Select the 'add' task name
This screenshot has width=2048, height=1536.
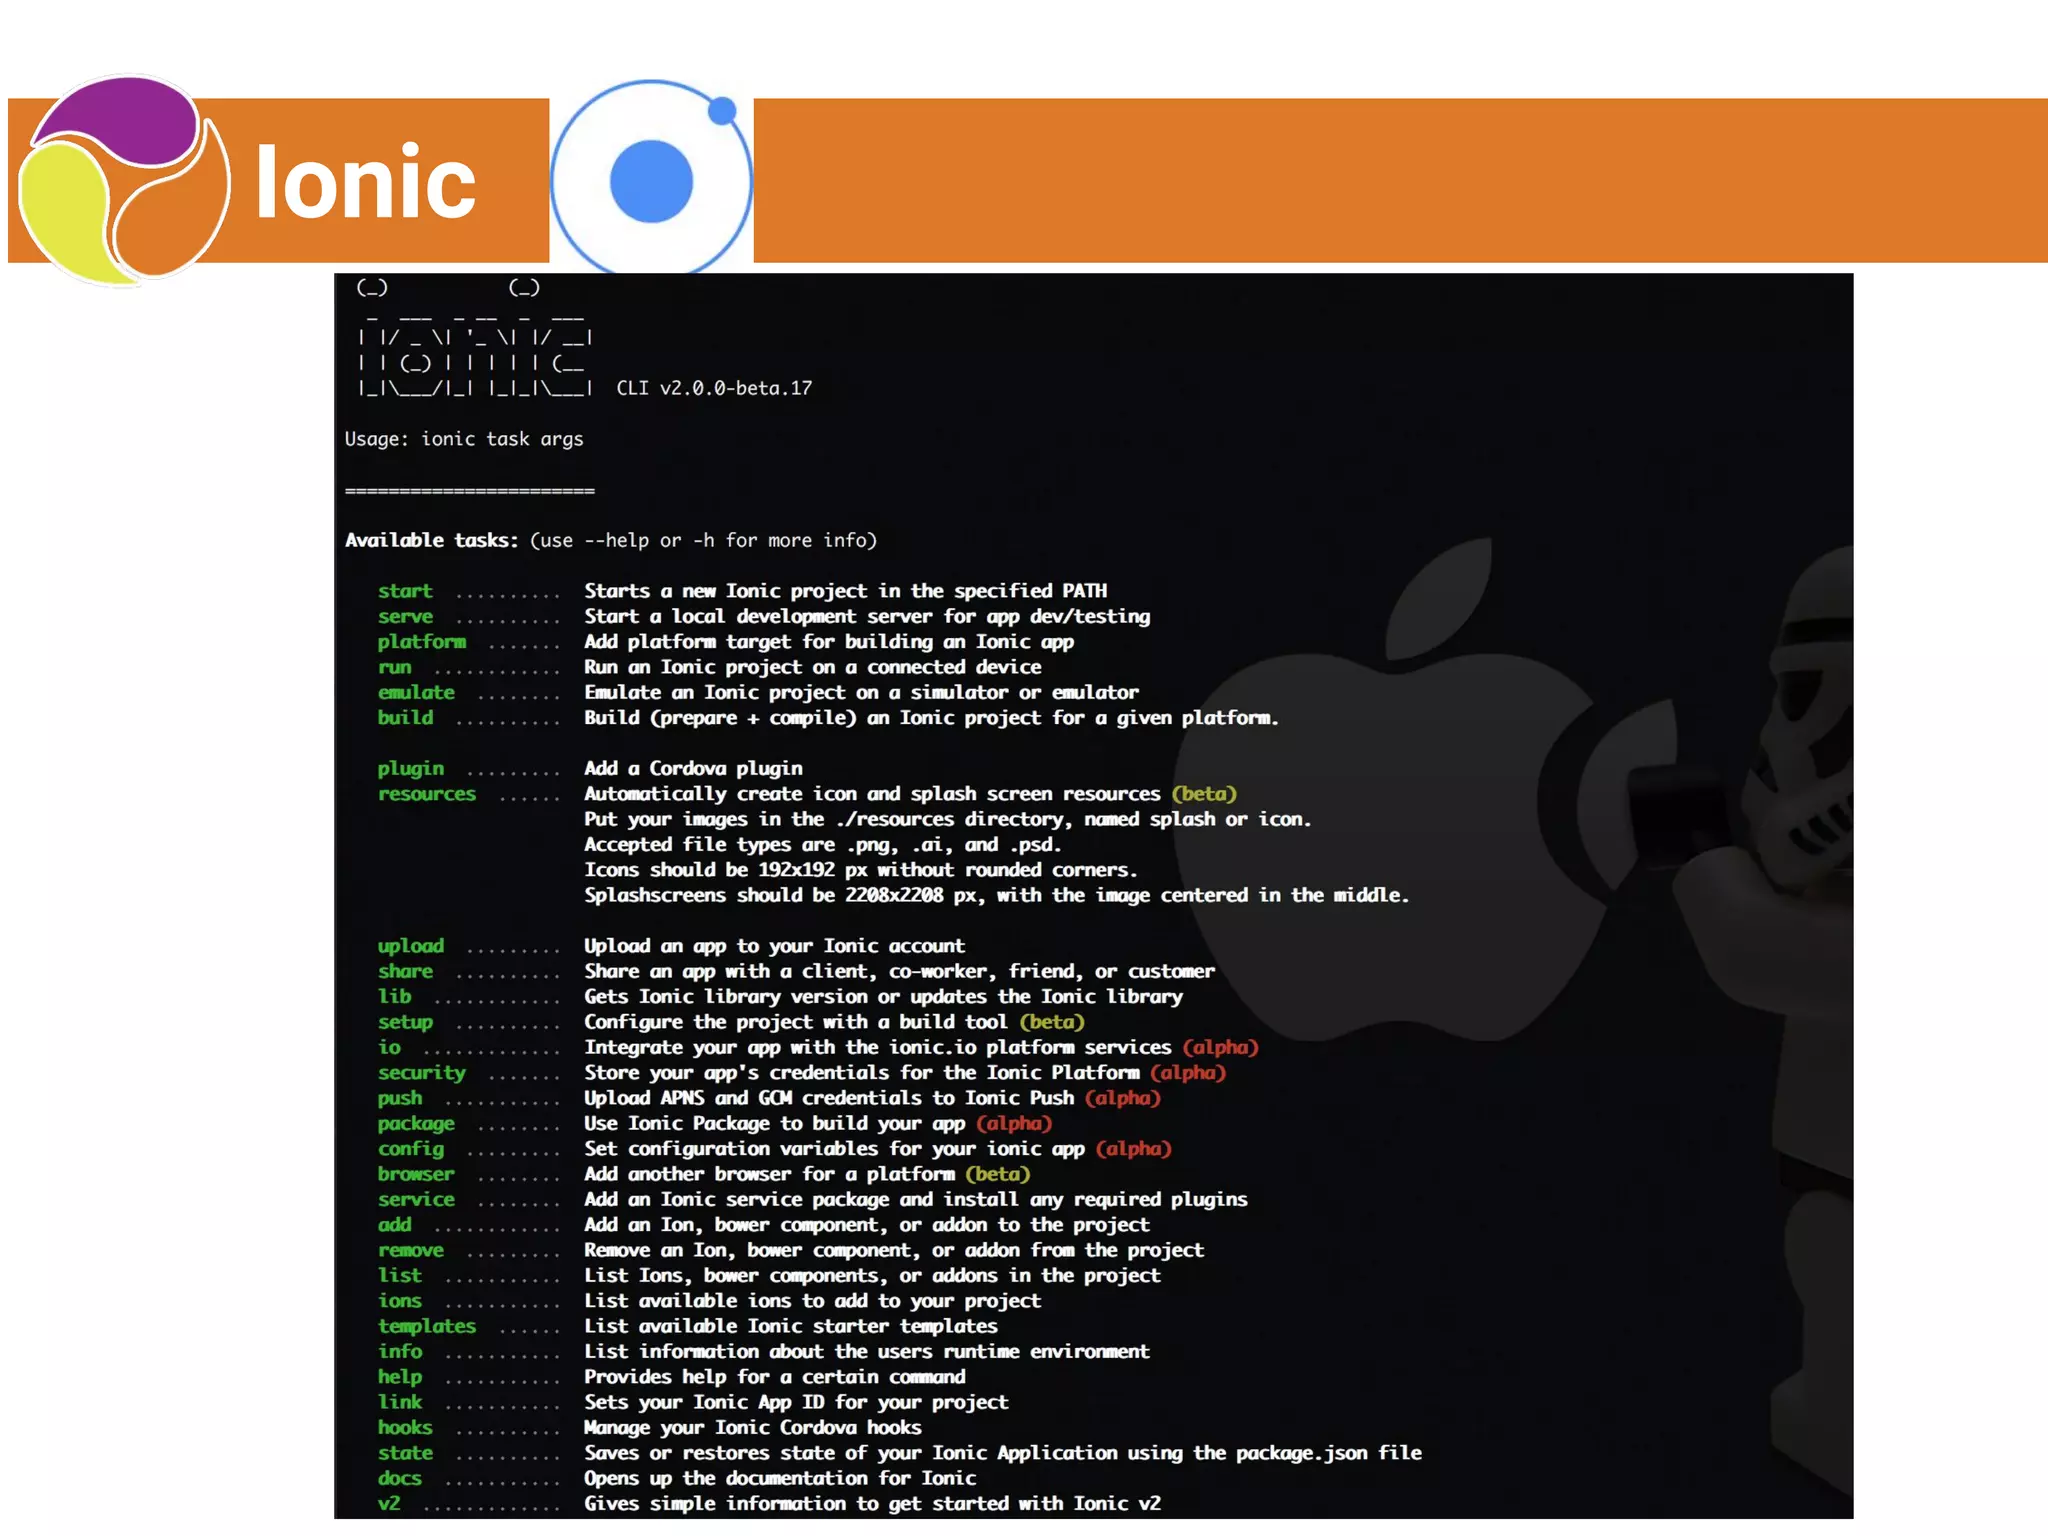coord(394,1225)
